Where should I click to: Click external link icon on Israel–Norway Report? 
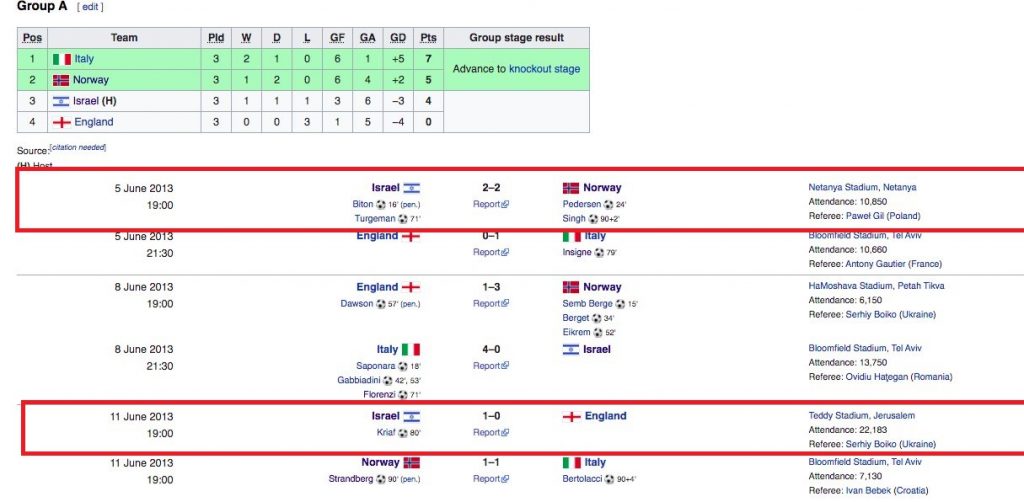click(x=505, y=204)
